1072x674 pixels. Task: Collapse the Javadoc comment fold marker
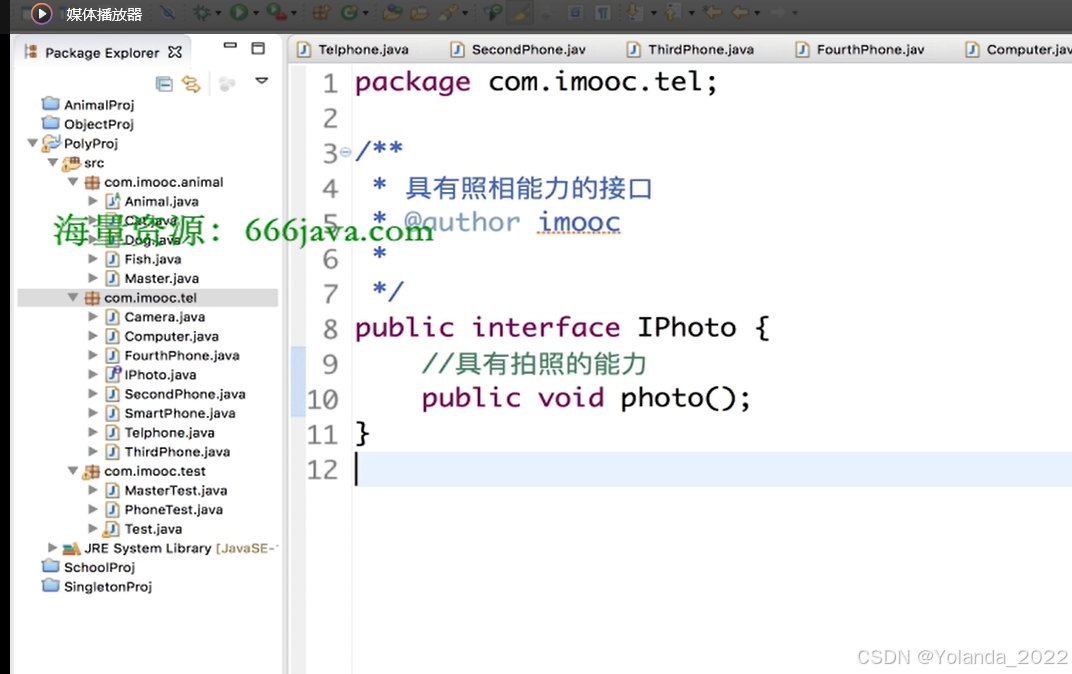(345, 152)
